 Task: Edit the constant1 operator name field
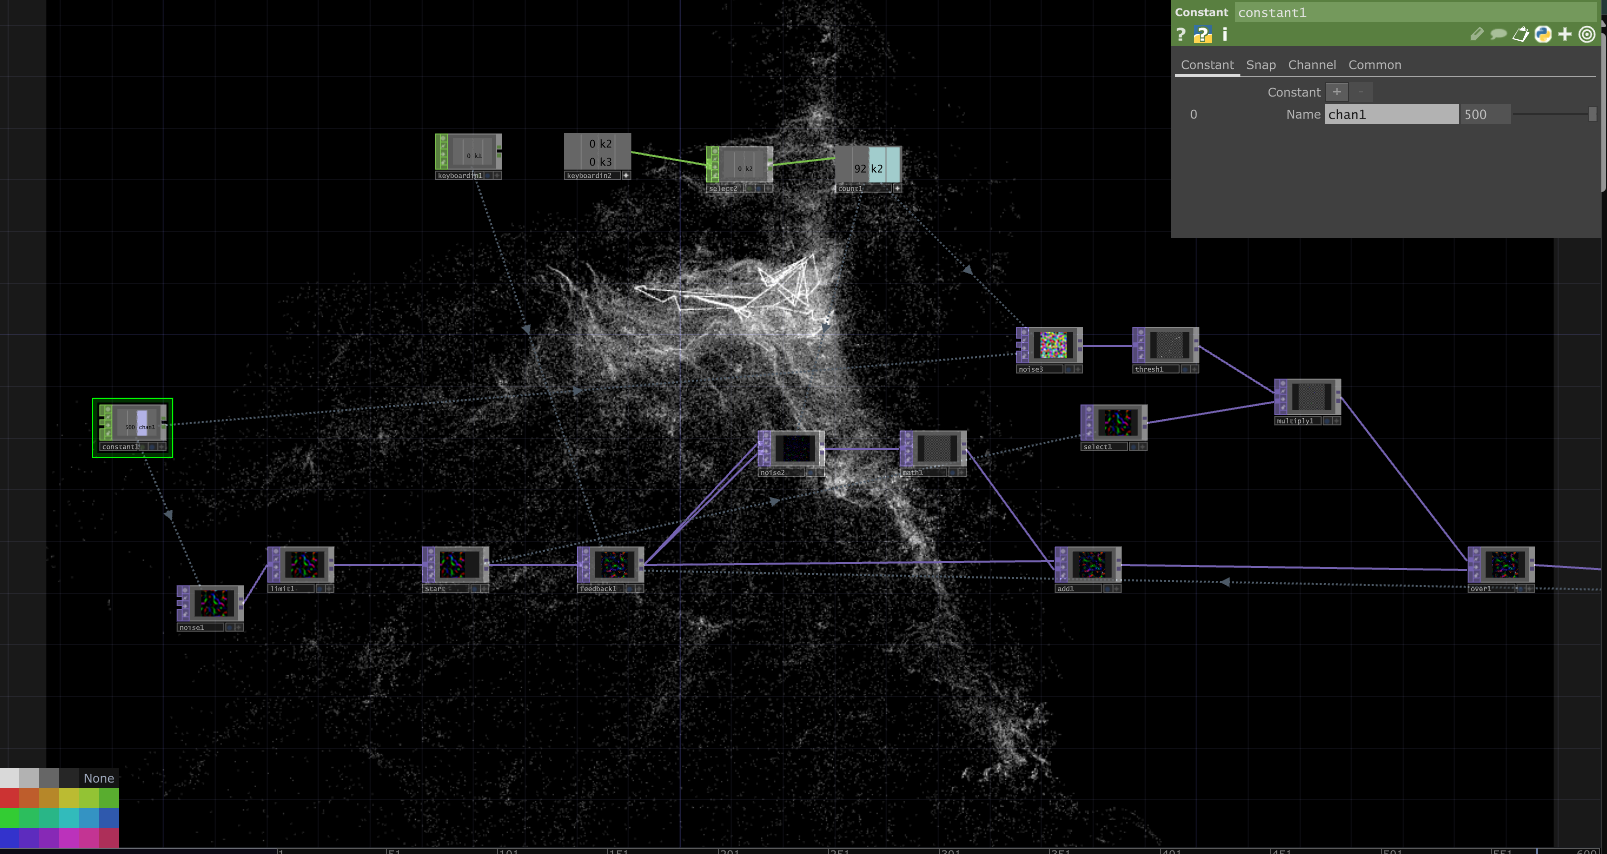(1415, 13)
